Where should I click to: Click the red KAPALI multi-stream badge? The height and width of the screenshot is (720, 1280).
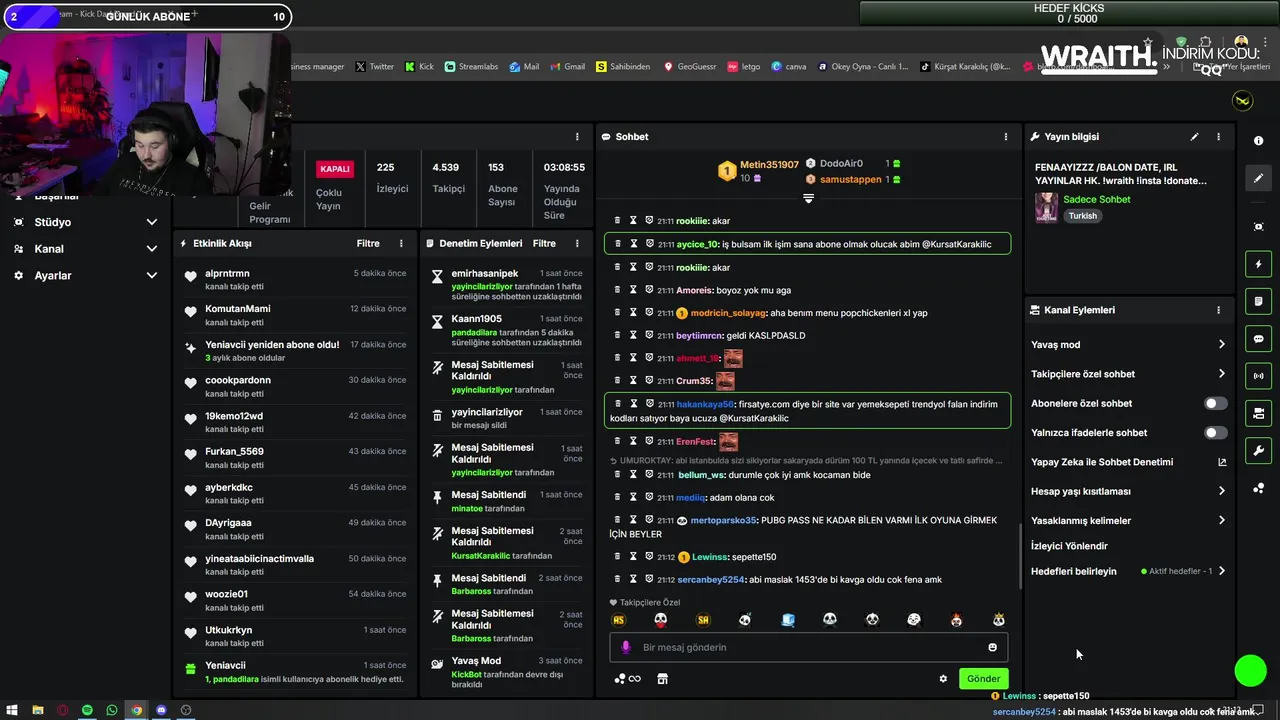pos(335,169)
